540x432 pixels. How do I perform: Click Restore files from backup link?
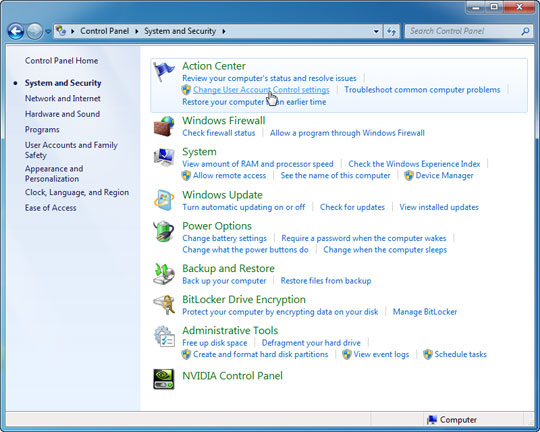point(326,281)
